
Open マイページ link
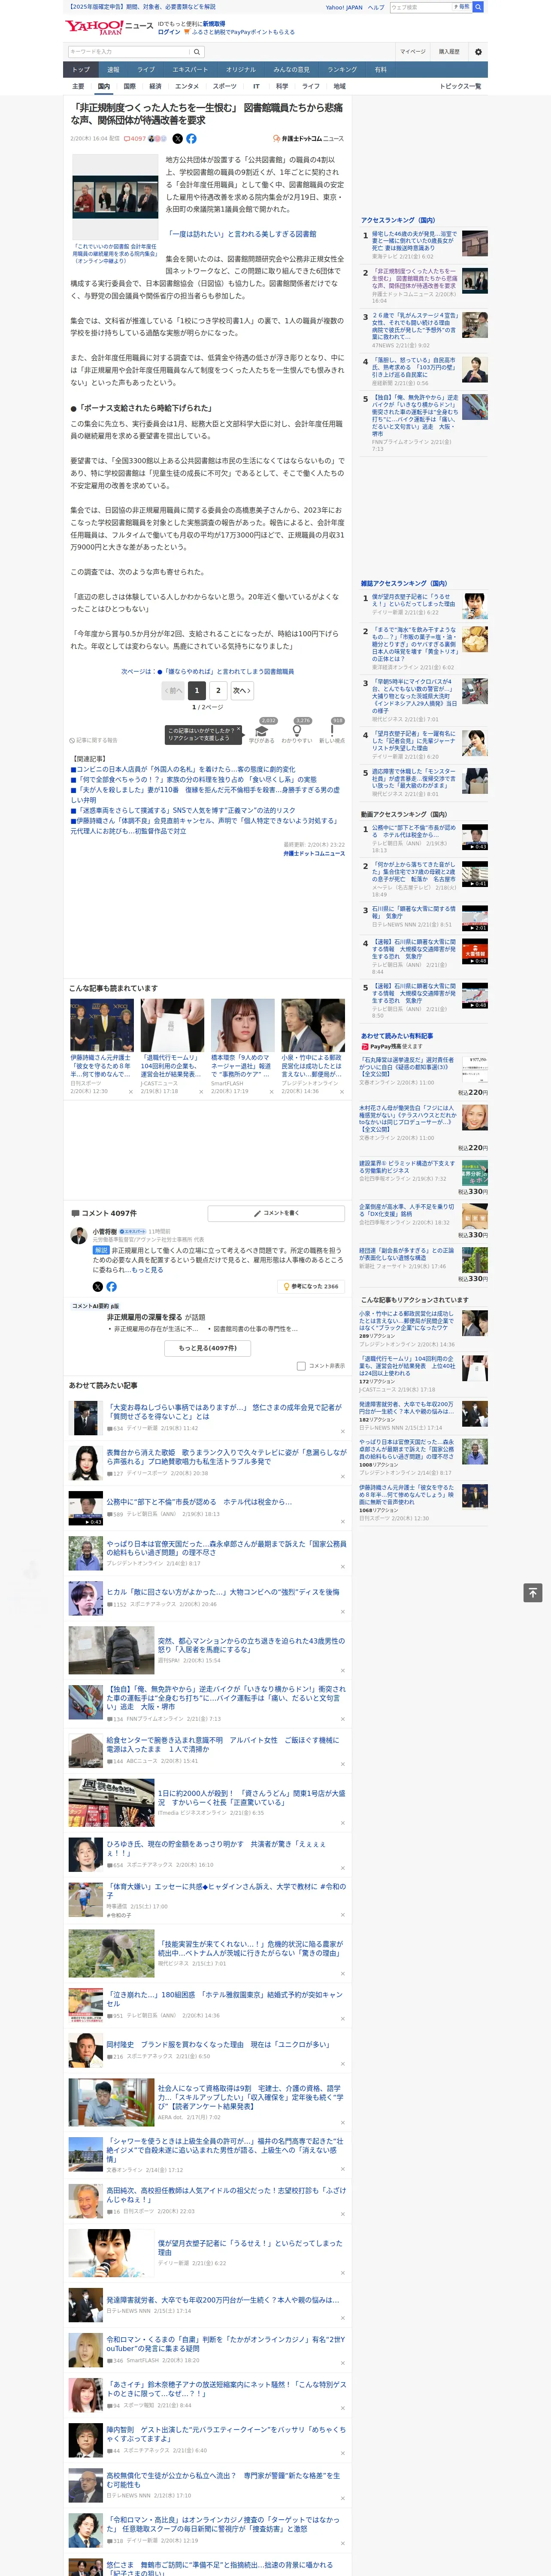click(x=412, y=51)
